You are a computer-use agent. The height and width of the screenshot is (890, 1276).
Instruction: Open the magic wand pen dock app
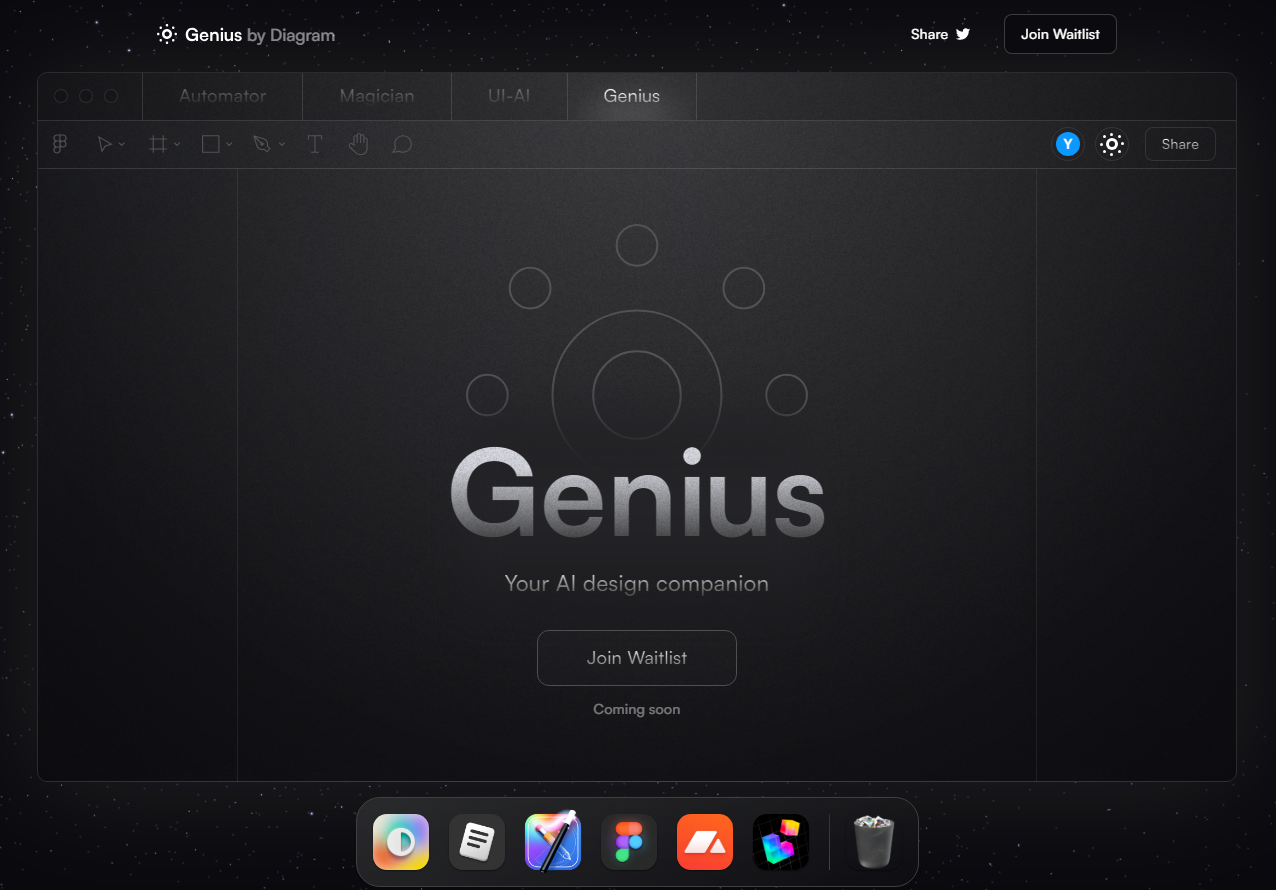[553, 841]
